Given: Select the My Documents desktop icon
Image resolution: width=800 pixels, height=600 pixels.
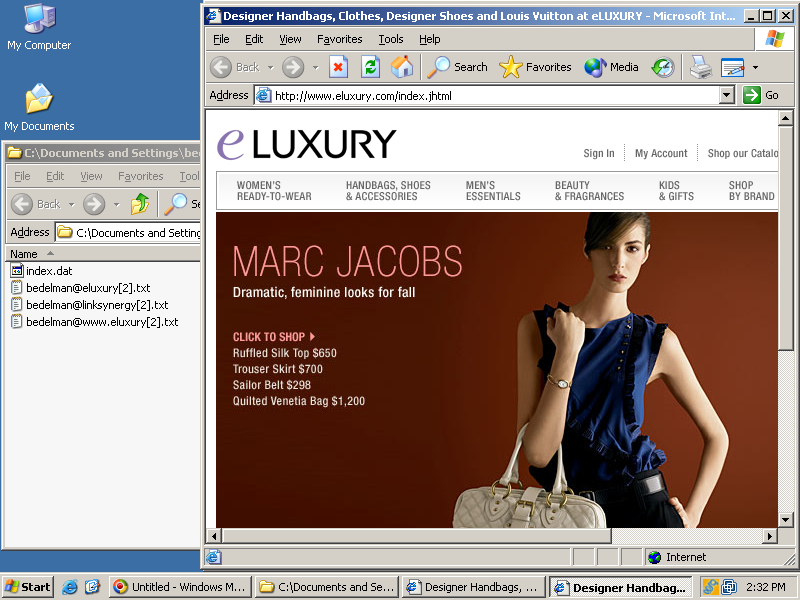Looking at the screenshot, I should coord(39,108).
